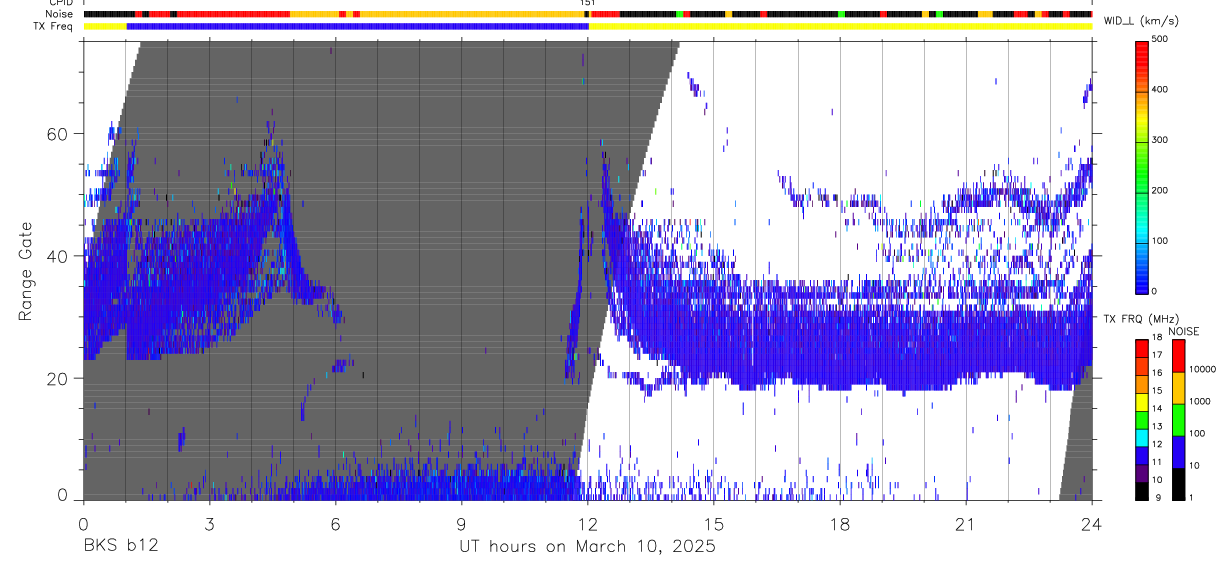Screen dimensions: 1228x567
Task: Pick cyan 12–13 MHz TX FRQ swatch
Action: pos(1142,437)
